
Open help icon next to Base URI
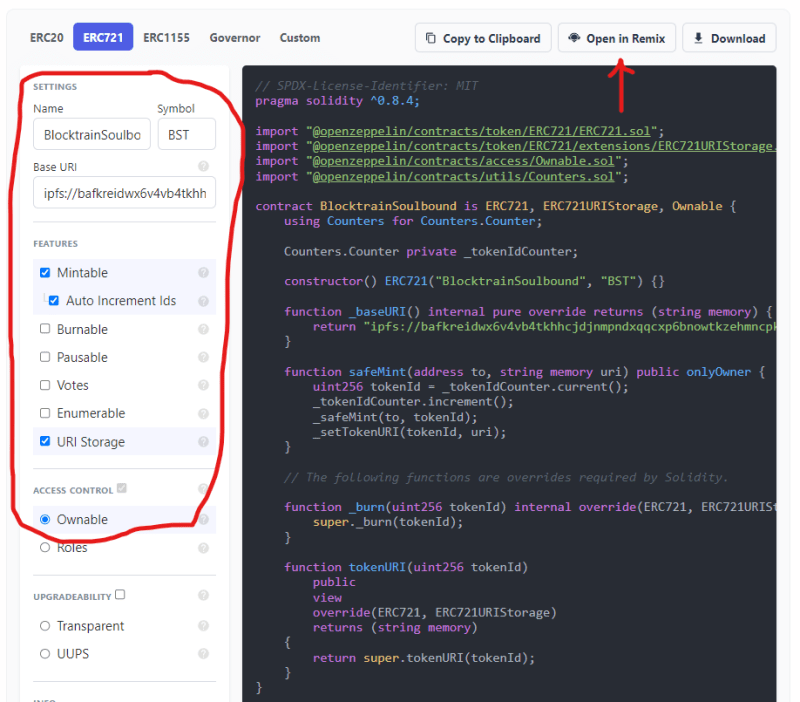(x=203, y=166)
